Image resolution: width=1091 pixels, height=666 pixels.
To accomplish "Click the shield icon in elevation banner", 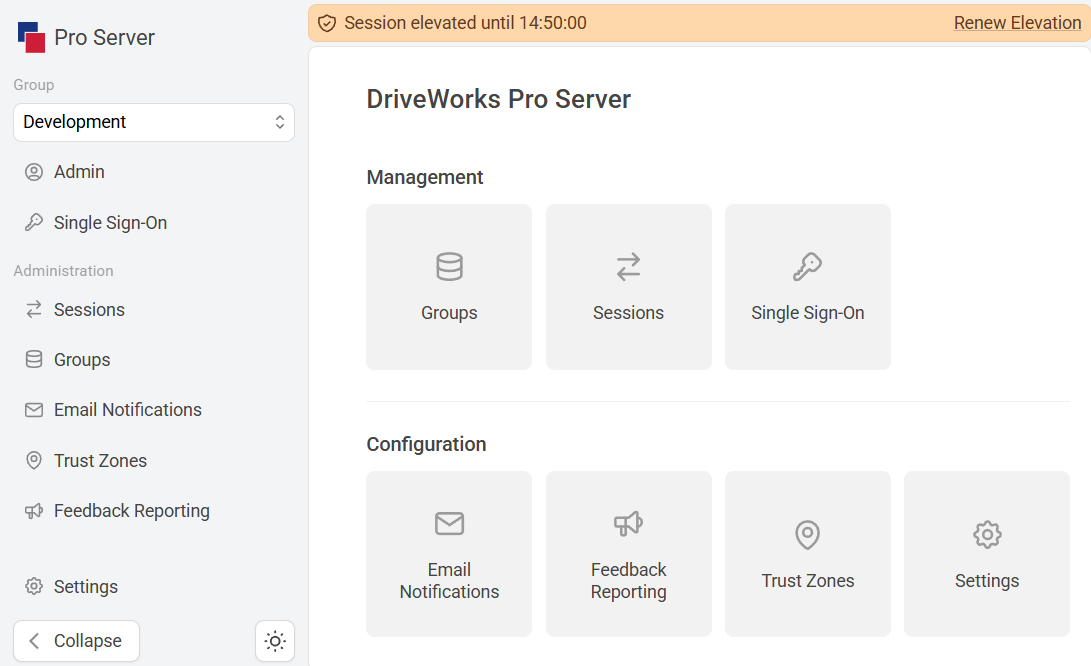I will 326,24.
